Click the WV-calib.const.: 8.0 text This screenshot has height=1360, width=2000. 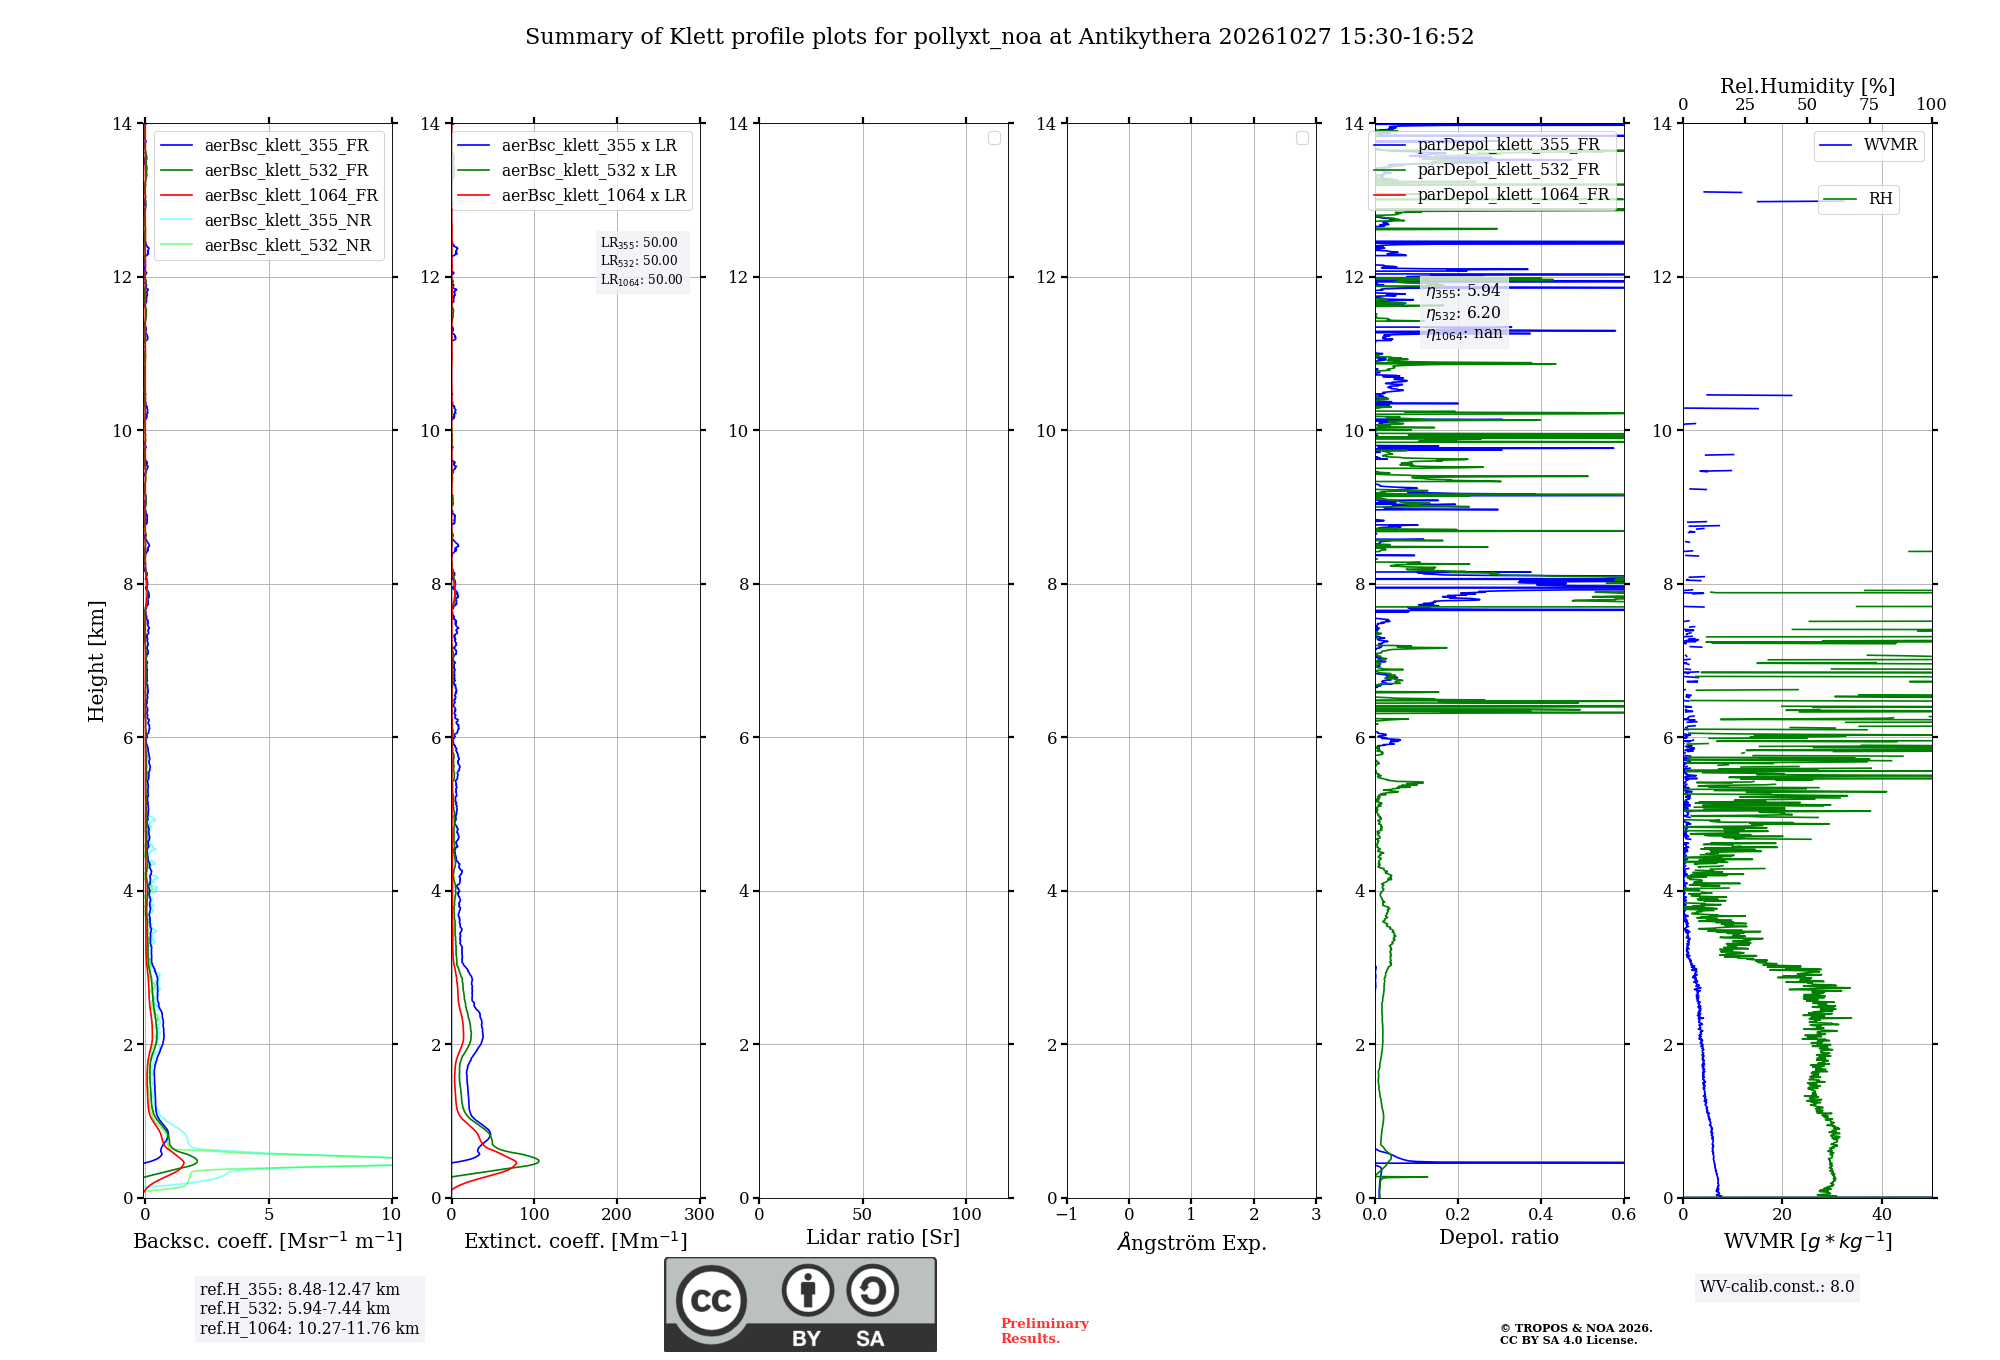click(x=1777, y=1287)
